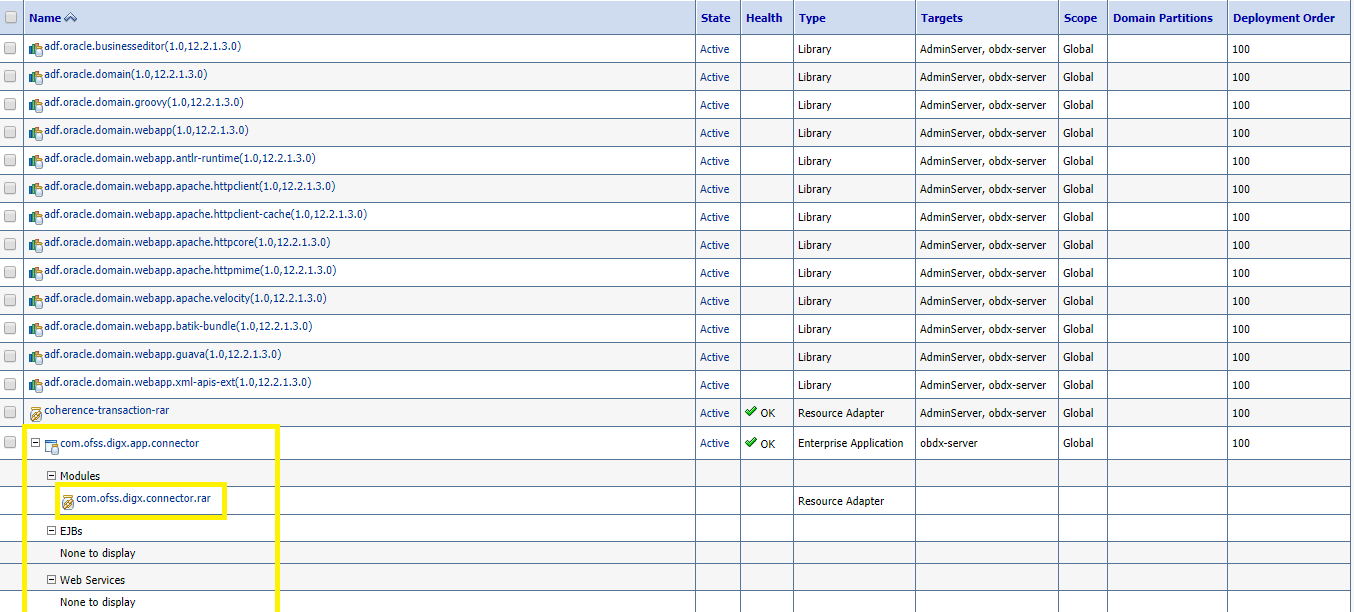Click enterprise application icon beside com.ofss.digx.app.connector
1354x612 pixels.
[52, 446]
